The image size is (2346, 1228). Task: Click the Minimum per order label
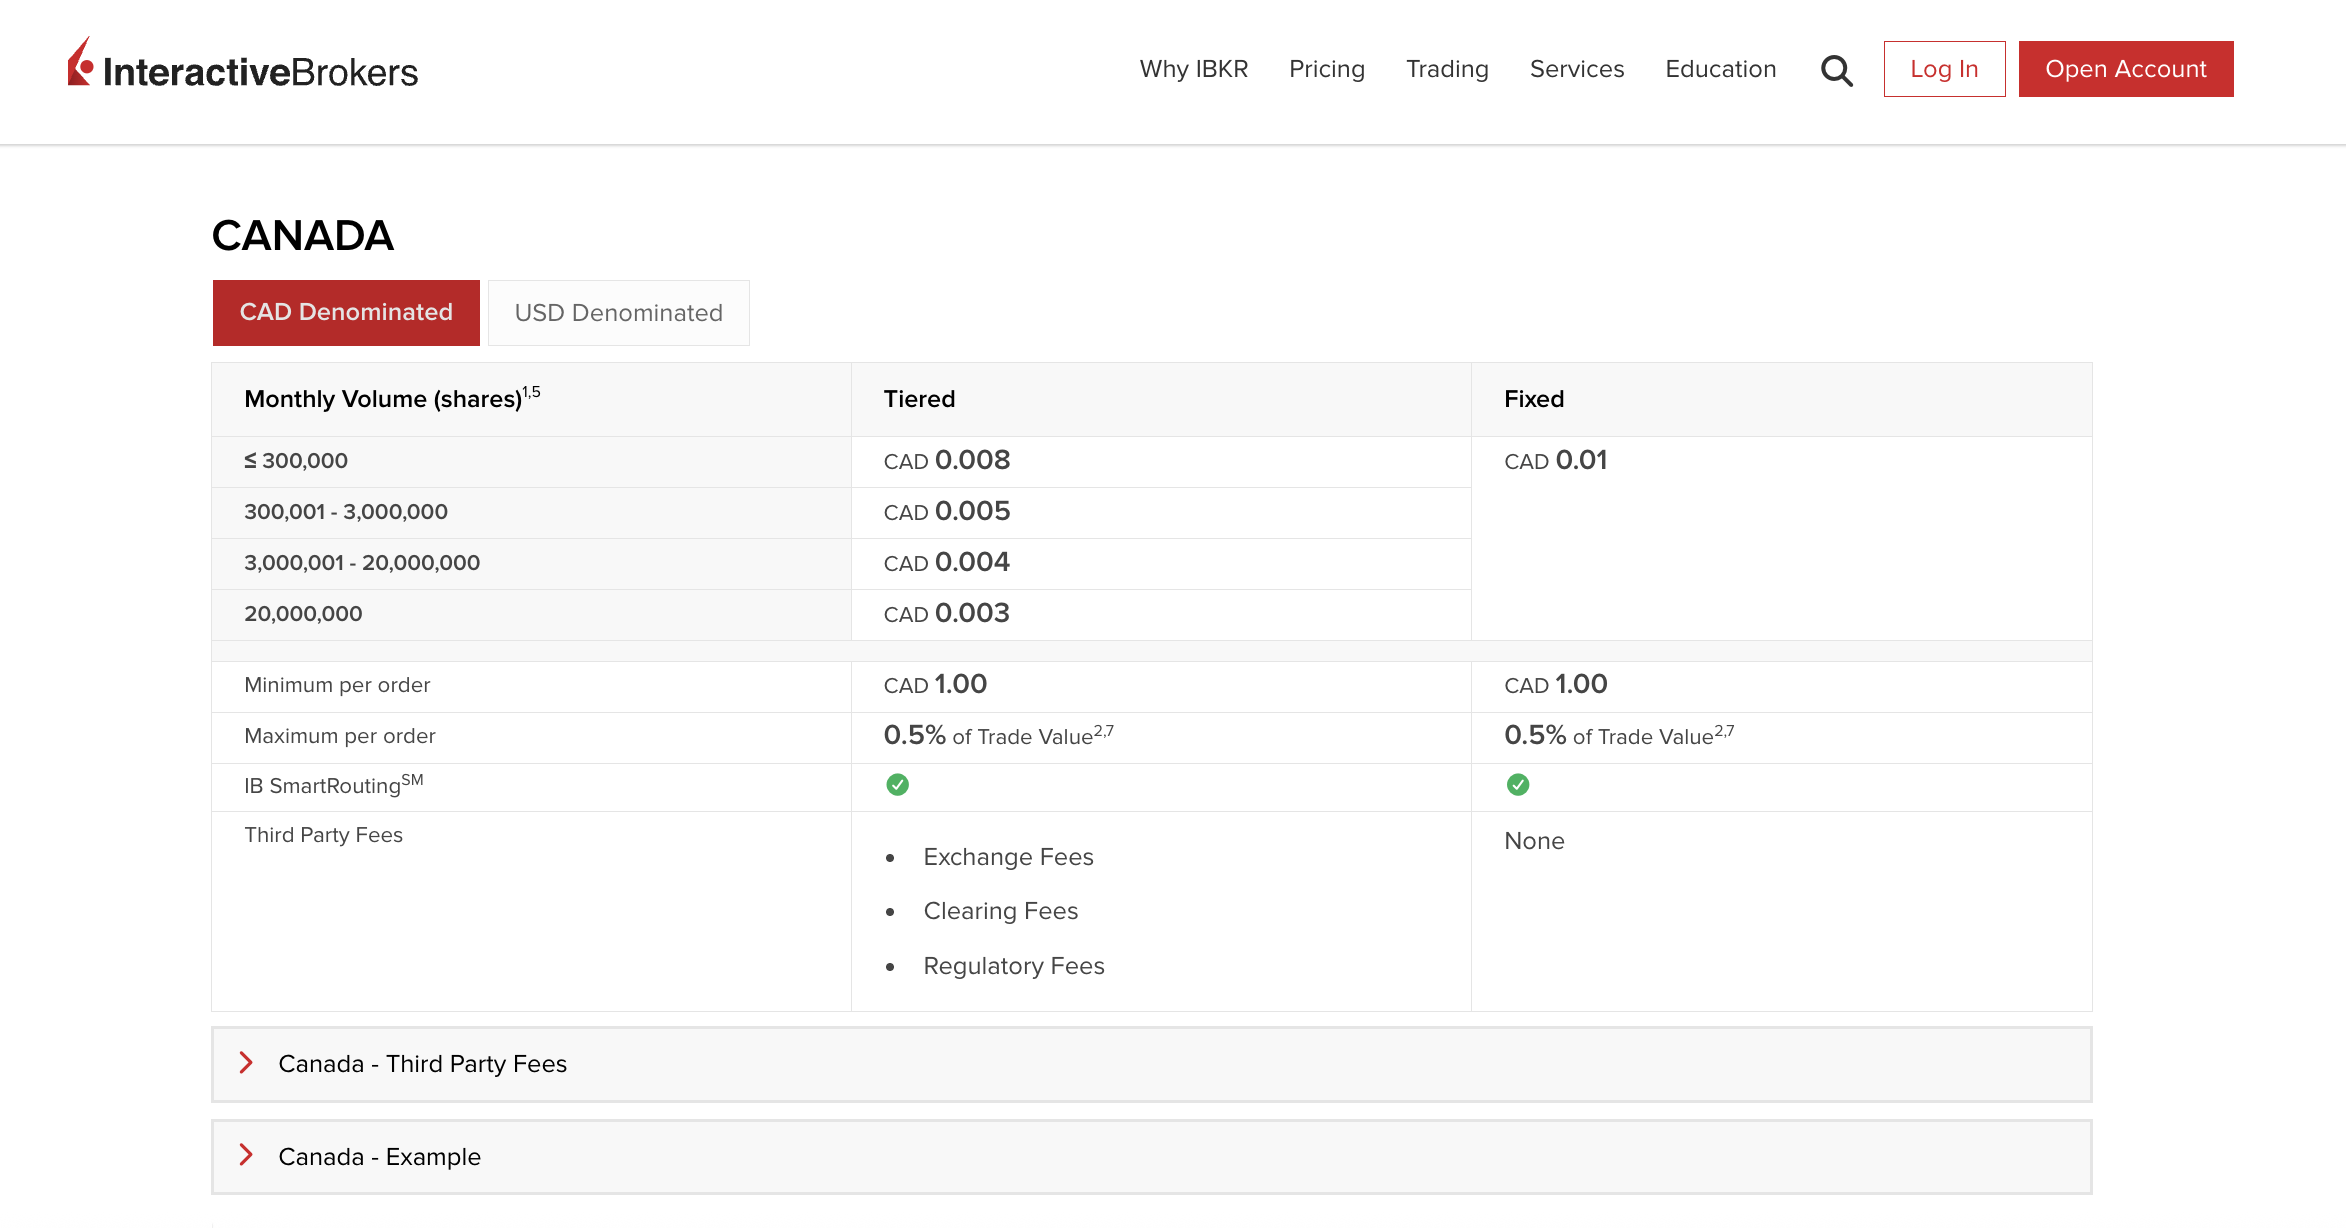337,685
